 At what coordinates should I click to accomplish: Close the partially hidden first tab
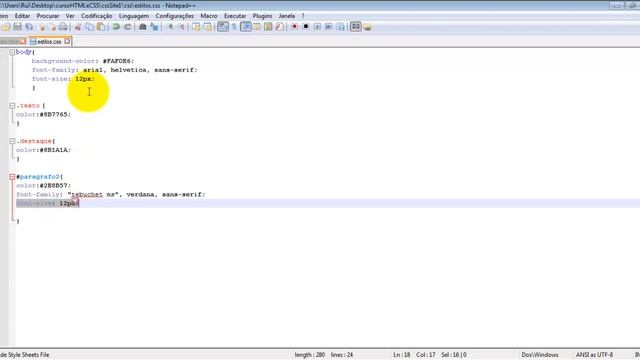(x=23, y=41)
